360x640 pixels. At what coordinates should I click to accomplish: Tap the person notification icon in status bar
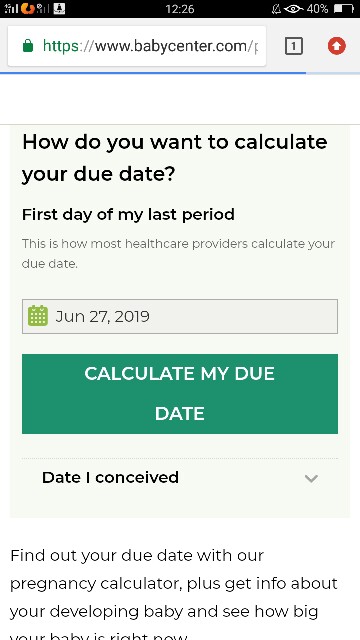60,8
